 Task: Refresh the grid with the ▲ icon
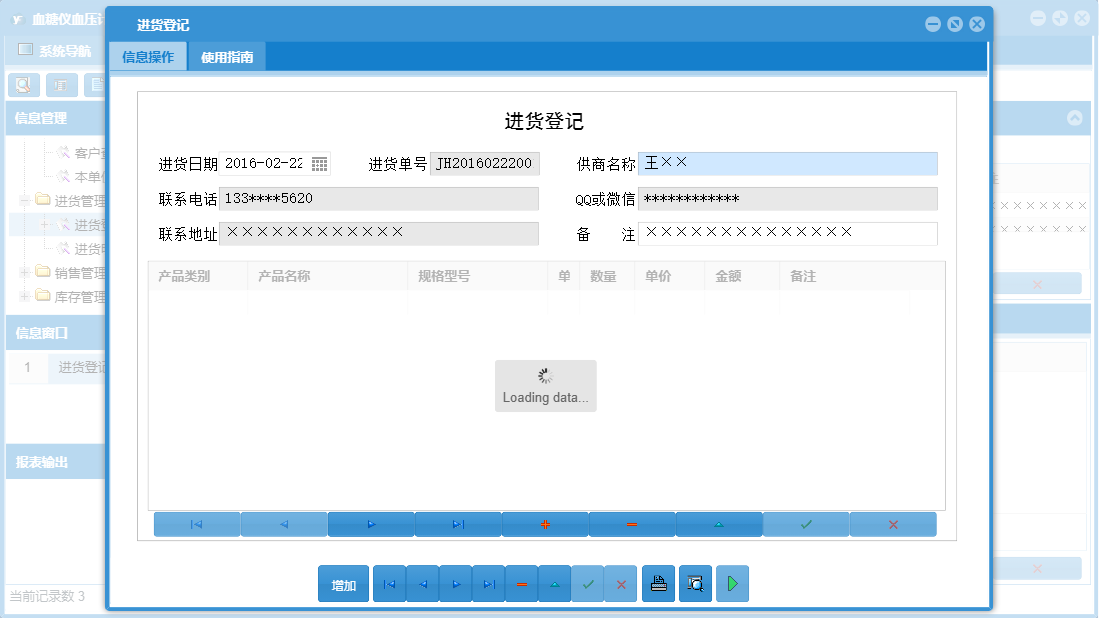coord(719,523)
